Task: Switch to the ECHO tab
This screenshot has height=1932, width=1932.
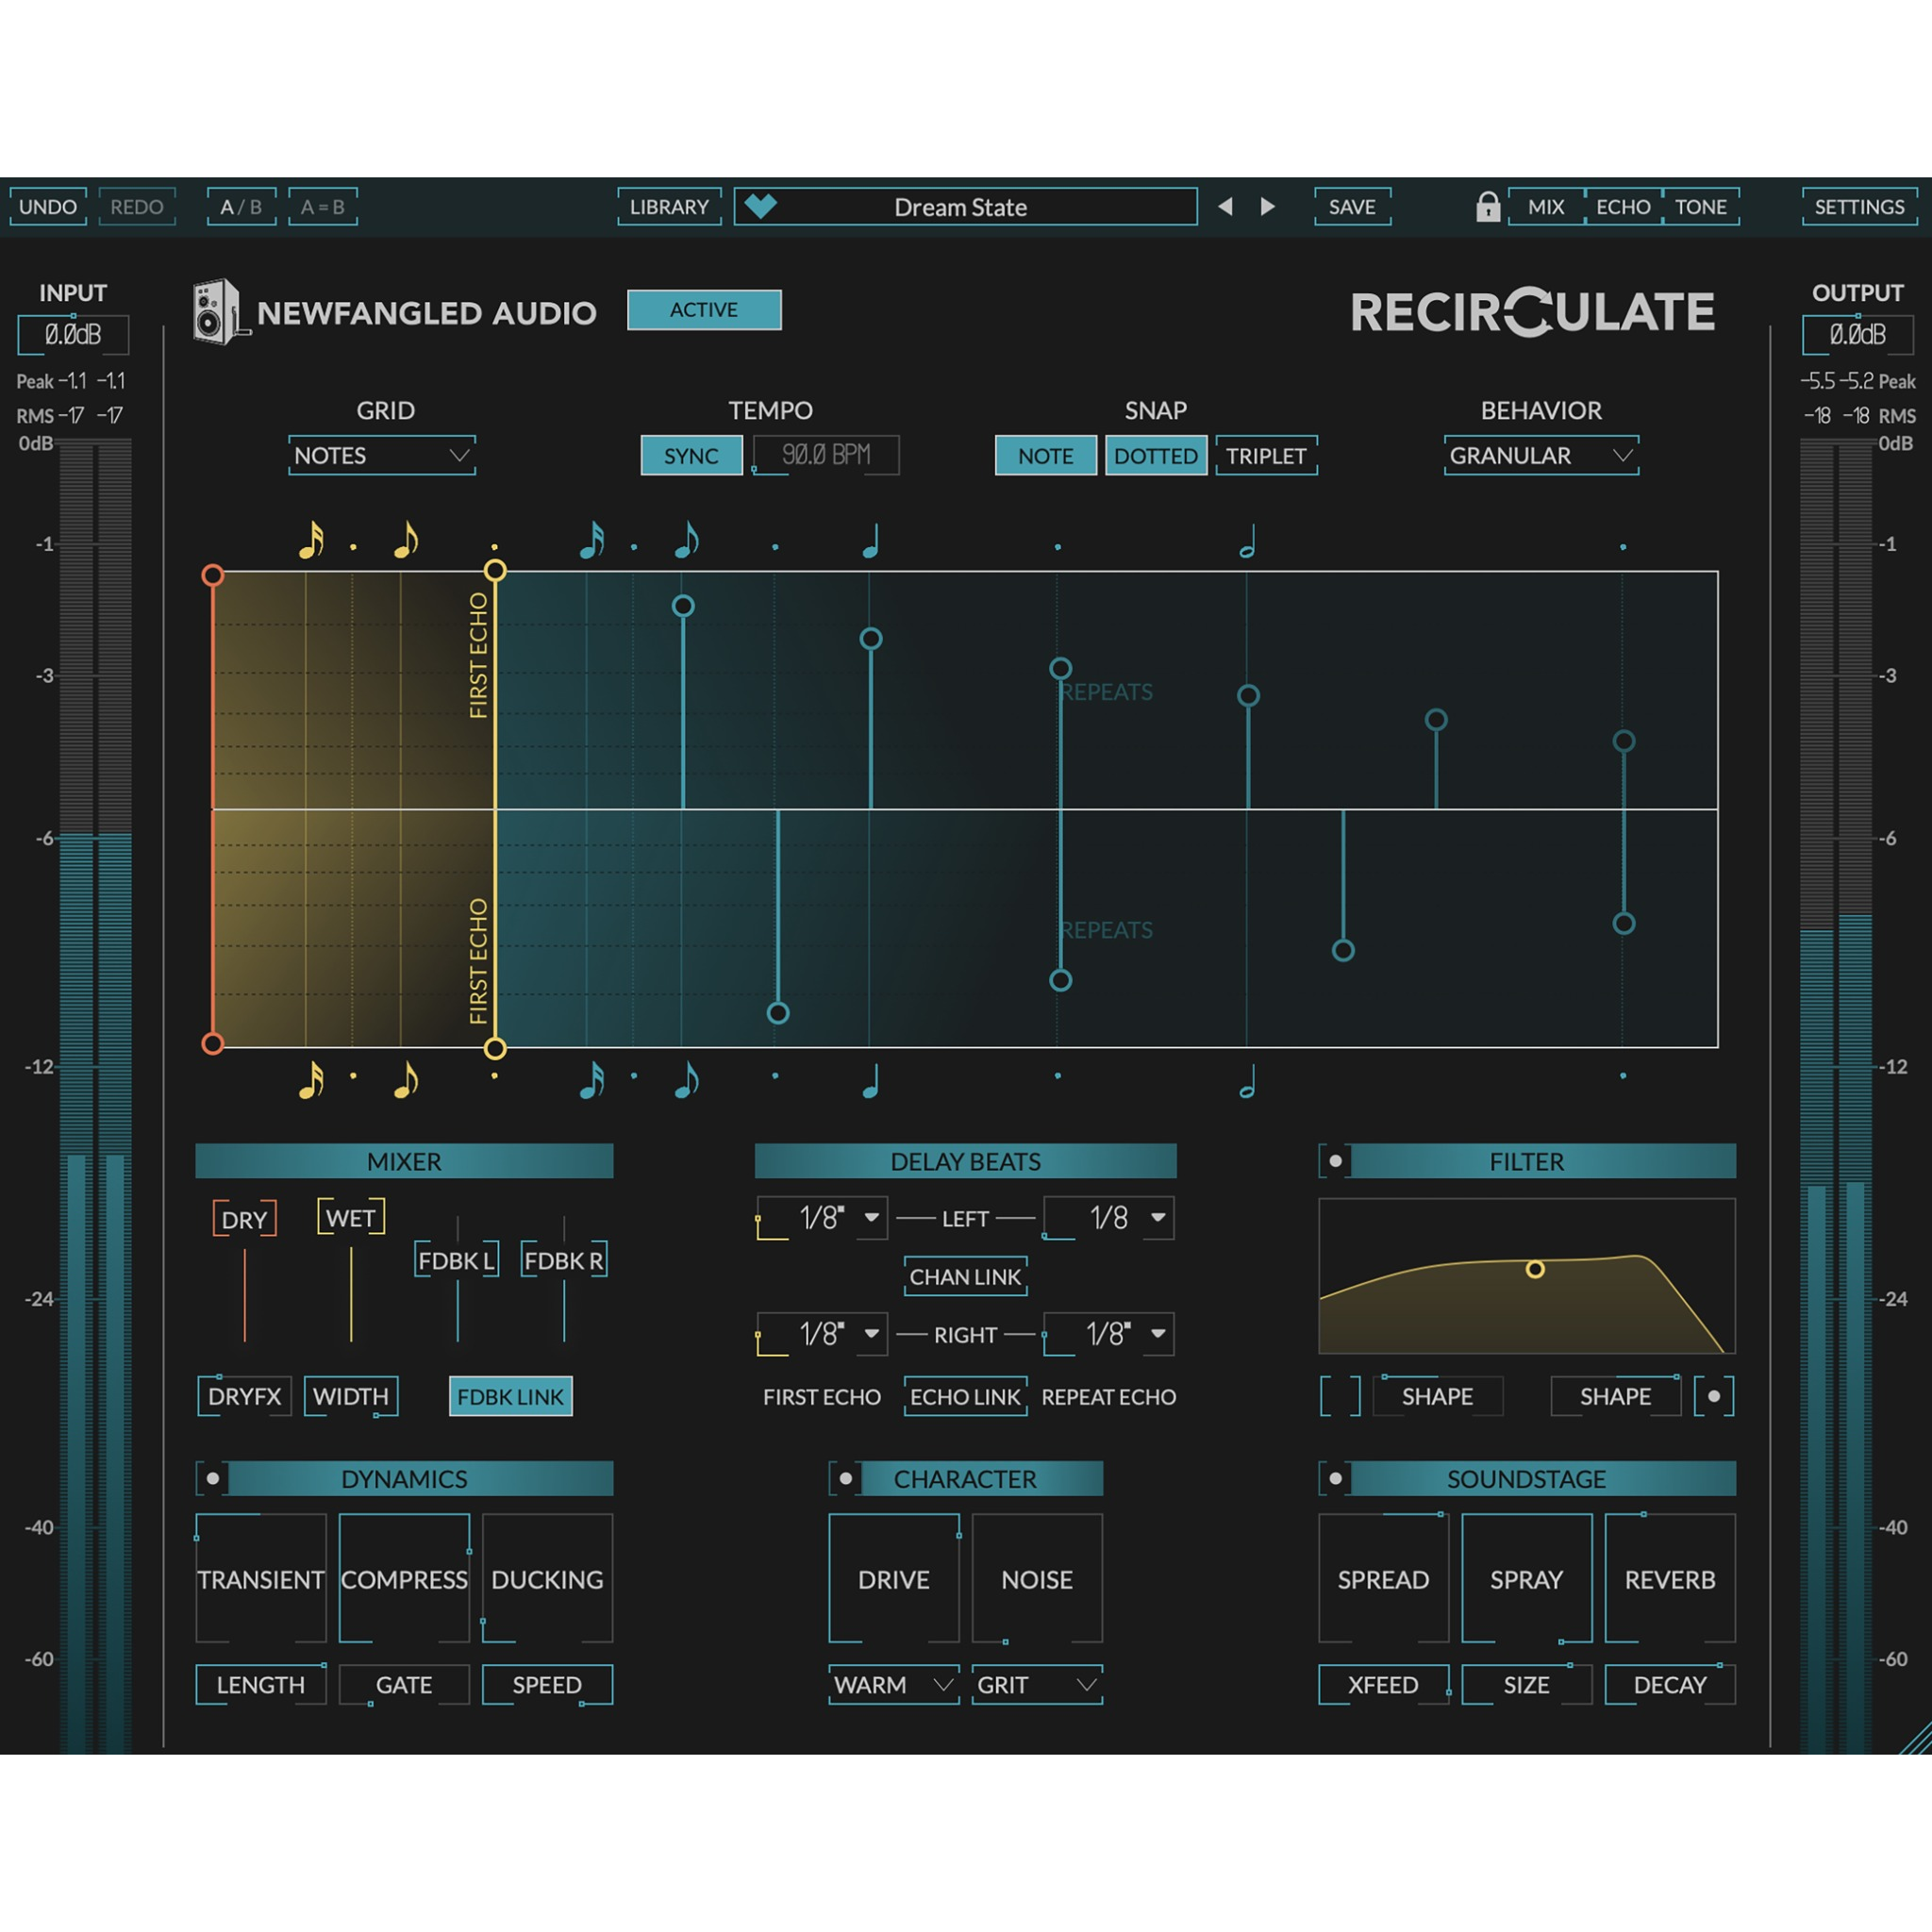Action: point(1624,207)
